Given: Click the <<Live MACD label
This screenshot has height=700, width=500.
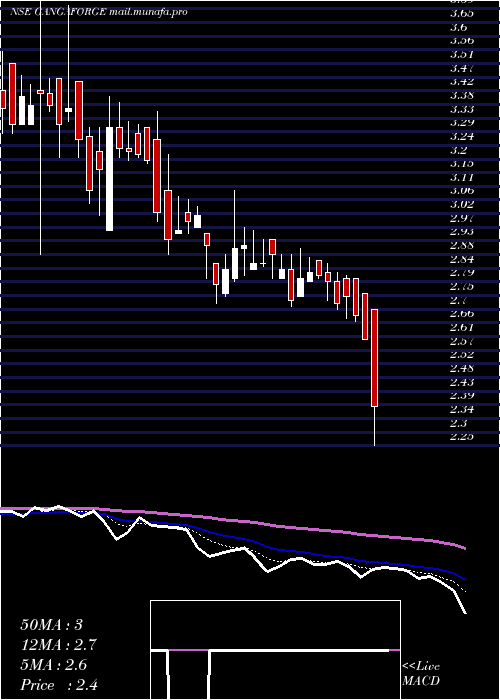Looking at the screenshot, I should coord(421,674).
